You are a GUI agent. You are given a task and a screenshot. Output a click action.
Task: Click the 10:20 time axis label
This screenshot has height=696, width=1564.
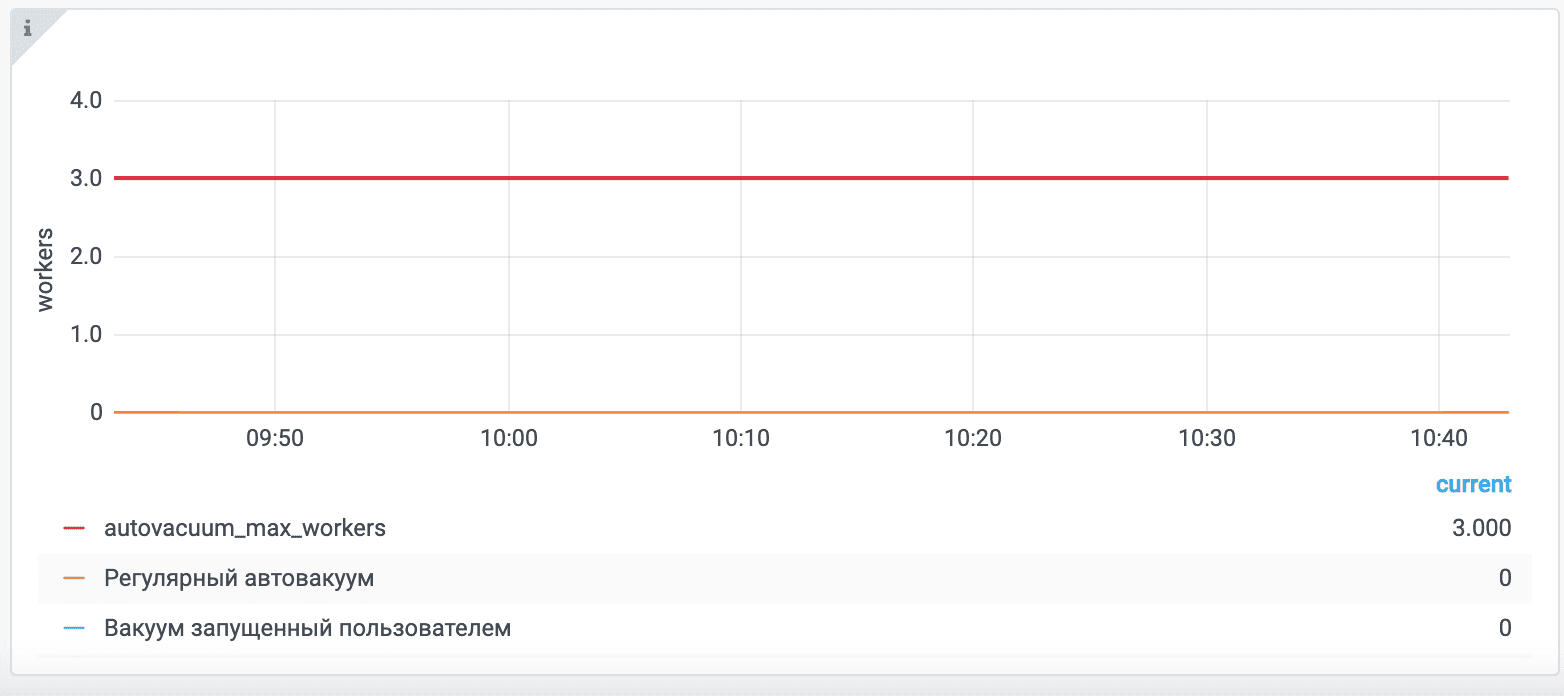tap(973, 439)
